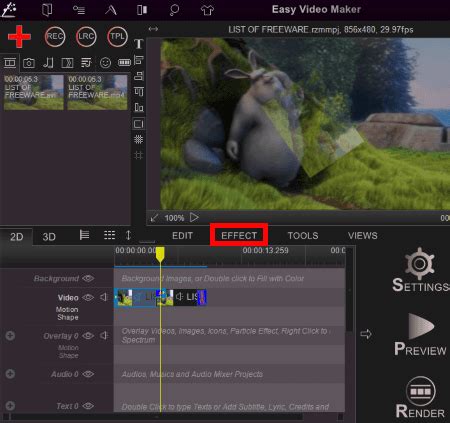This screenshot has height=423, width=450.
Task: Toggle visibility eye of Video track
Action: coord(88,297)
